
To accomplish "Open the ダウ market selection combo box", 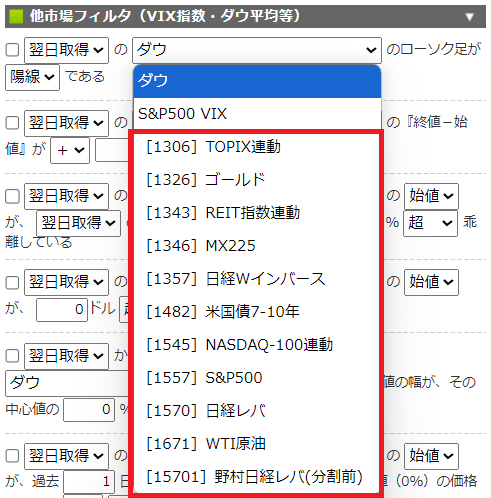I will pyautogui.click(x=257, y=50).
